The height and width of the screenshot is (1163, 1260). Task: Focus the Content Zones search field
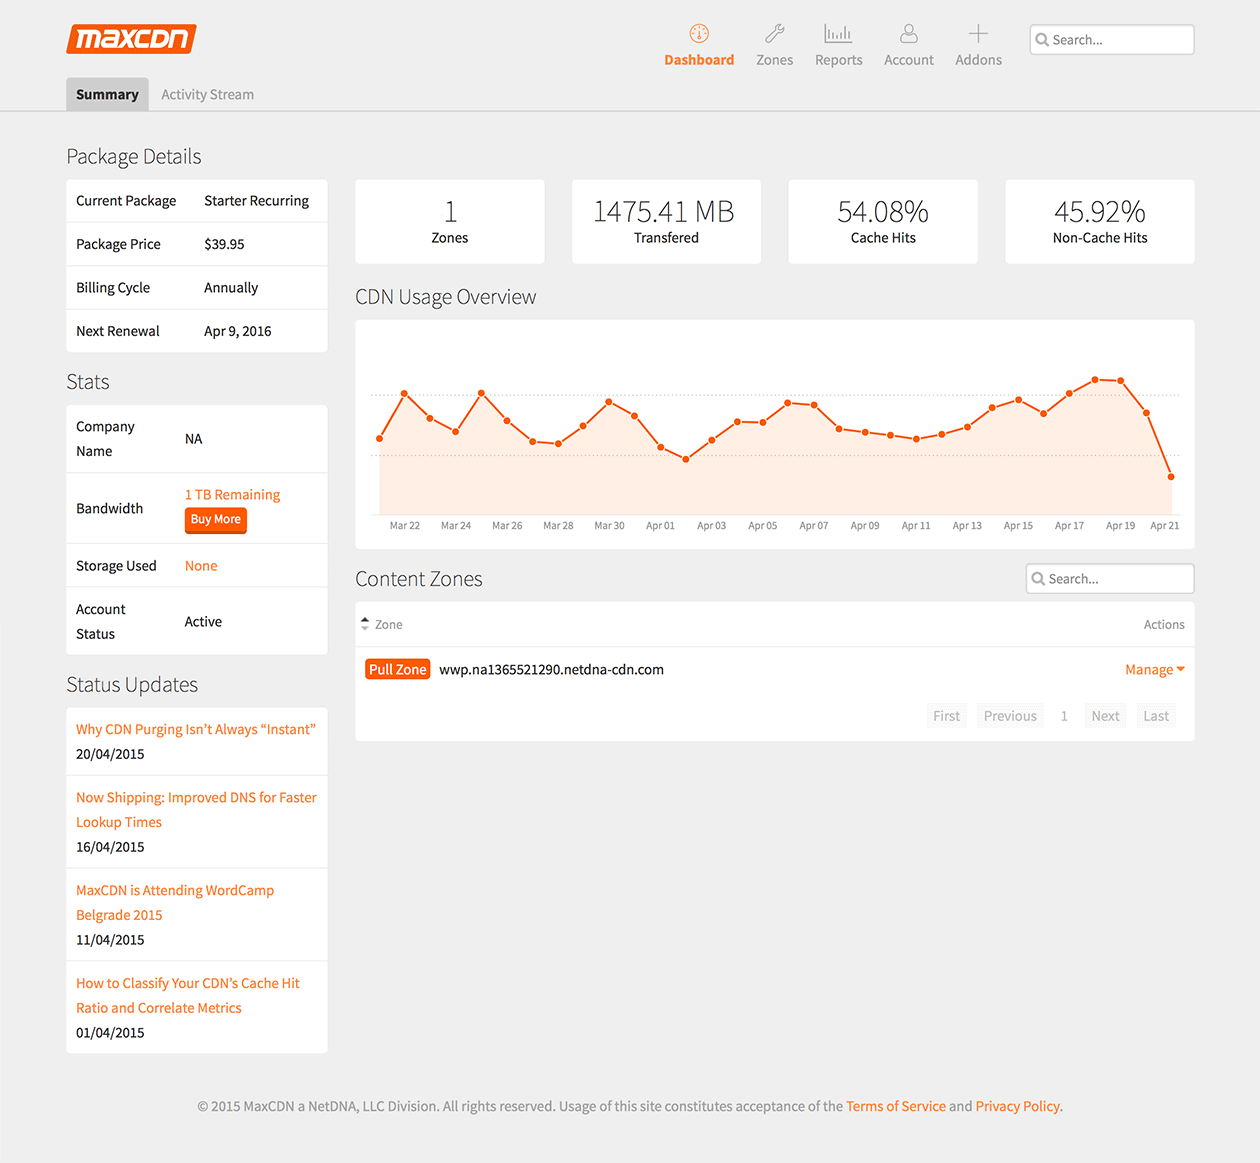1110,579
